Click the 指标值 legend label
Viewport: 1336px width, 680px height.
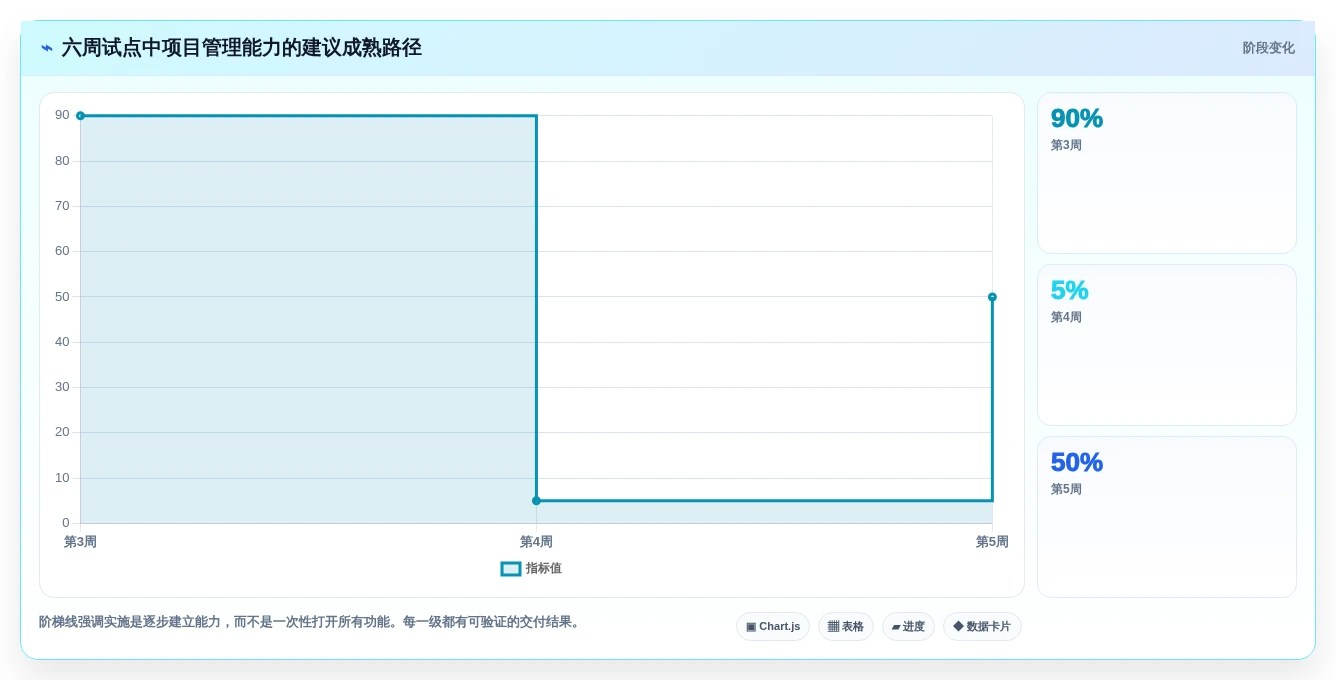tap(544, 569)
